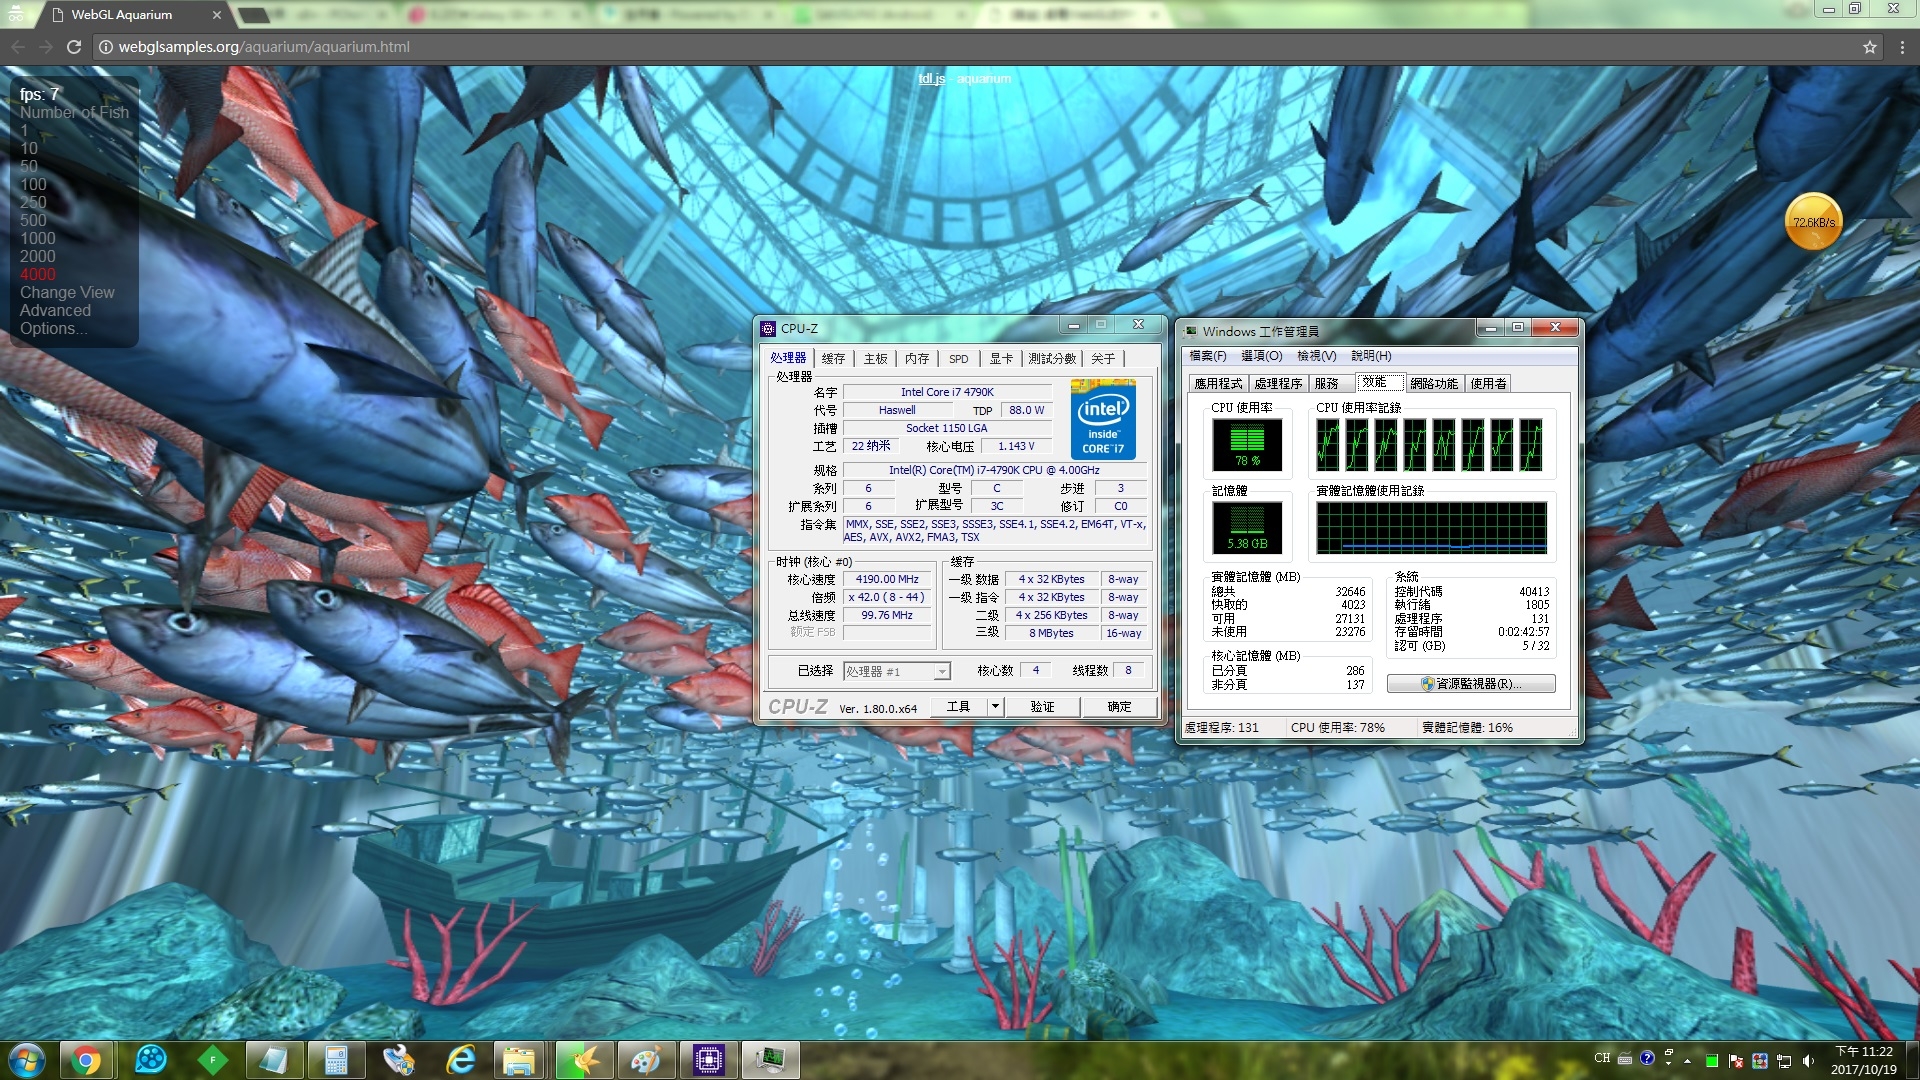Click the Chrome icon in the taskbar

pyautogui.click(x=86, y=1060)
